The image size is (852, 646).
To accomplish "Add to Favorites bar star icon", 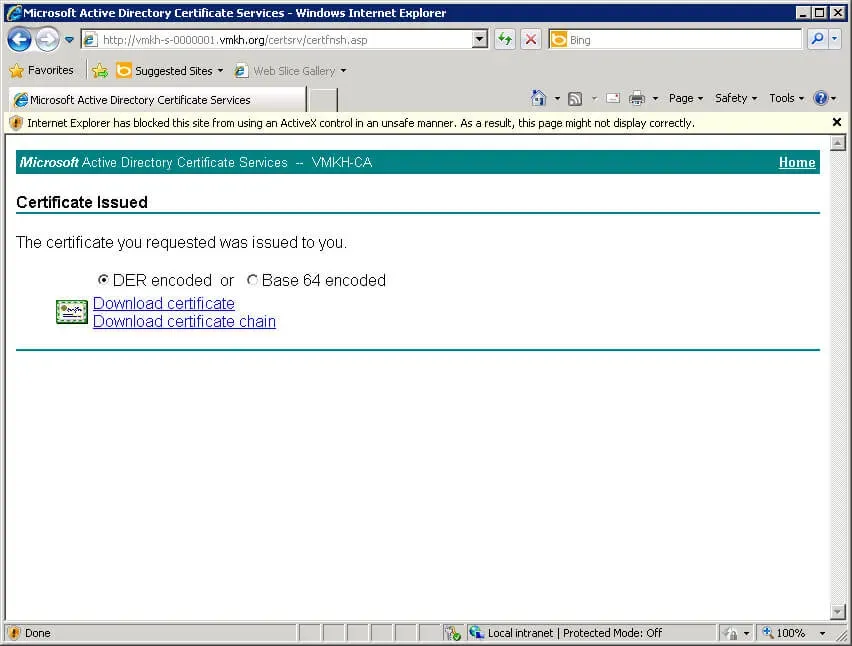I will [100, 71].
